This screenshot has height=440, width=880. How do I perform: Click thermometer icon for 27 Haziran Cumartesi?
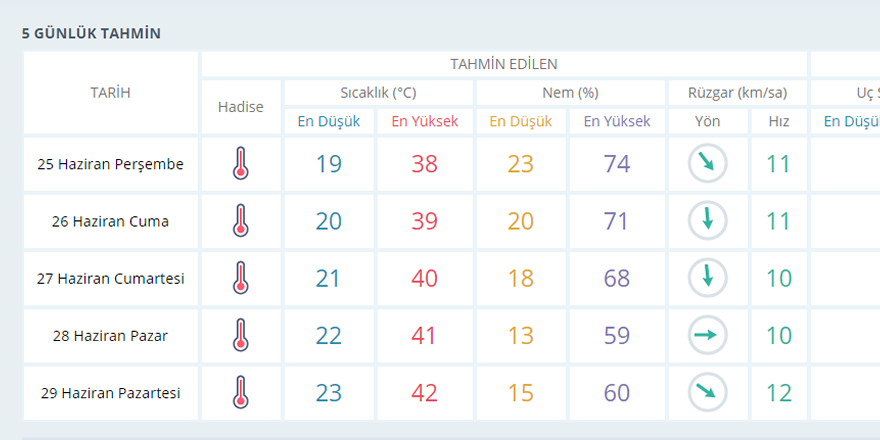click(x=241, y=278)
